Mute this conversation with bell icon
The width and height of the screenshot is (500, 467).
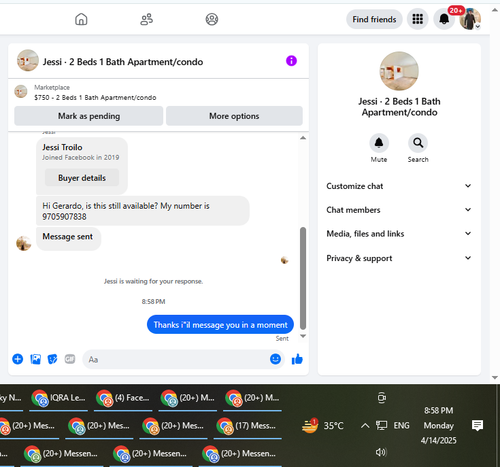[379, 143]
